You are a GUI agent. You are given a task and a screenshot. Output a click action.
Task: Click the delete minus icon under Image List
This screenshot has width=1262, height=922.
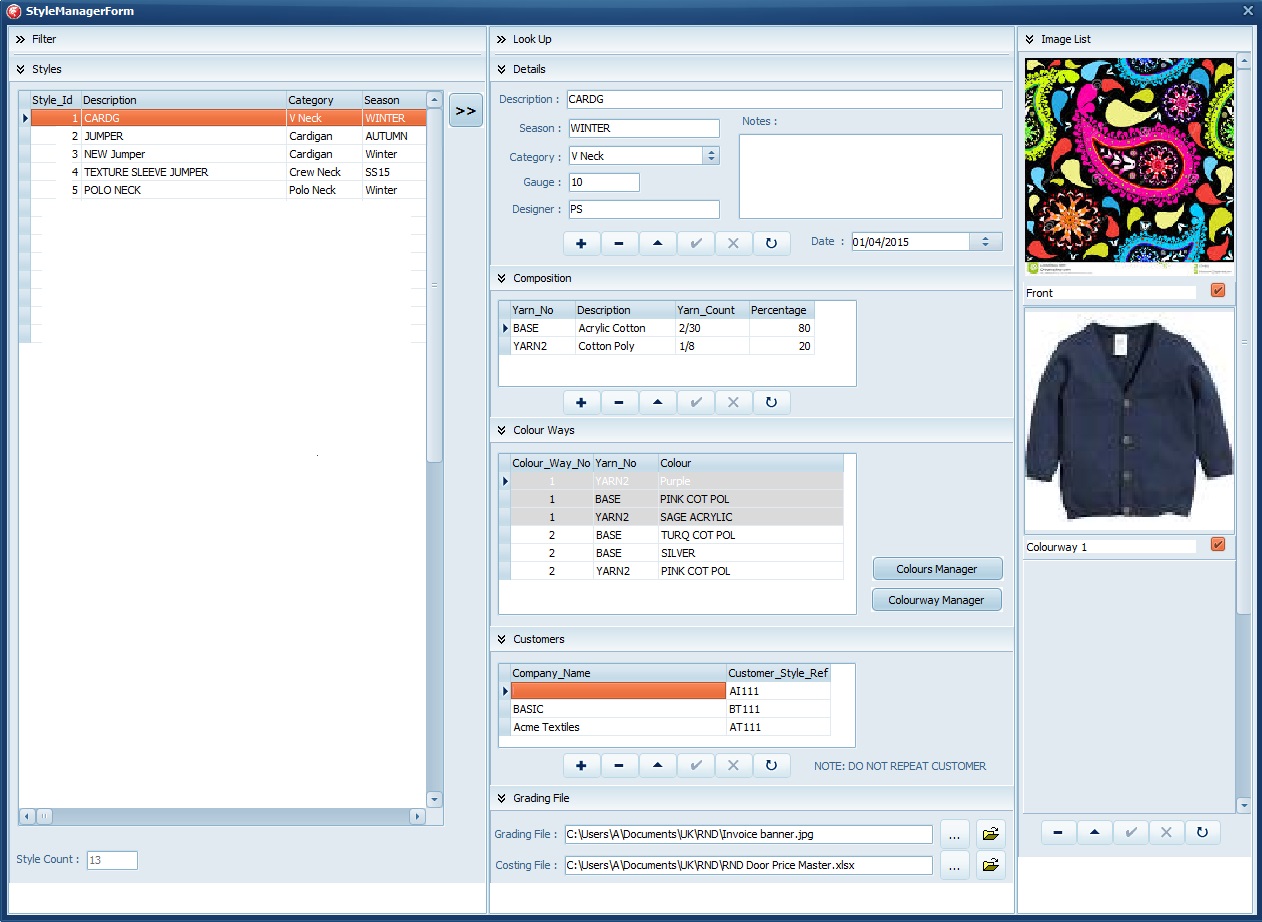(x=1058, y=832)
